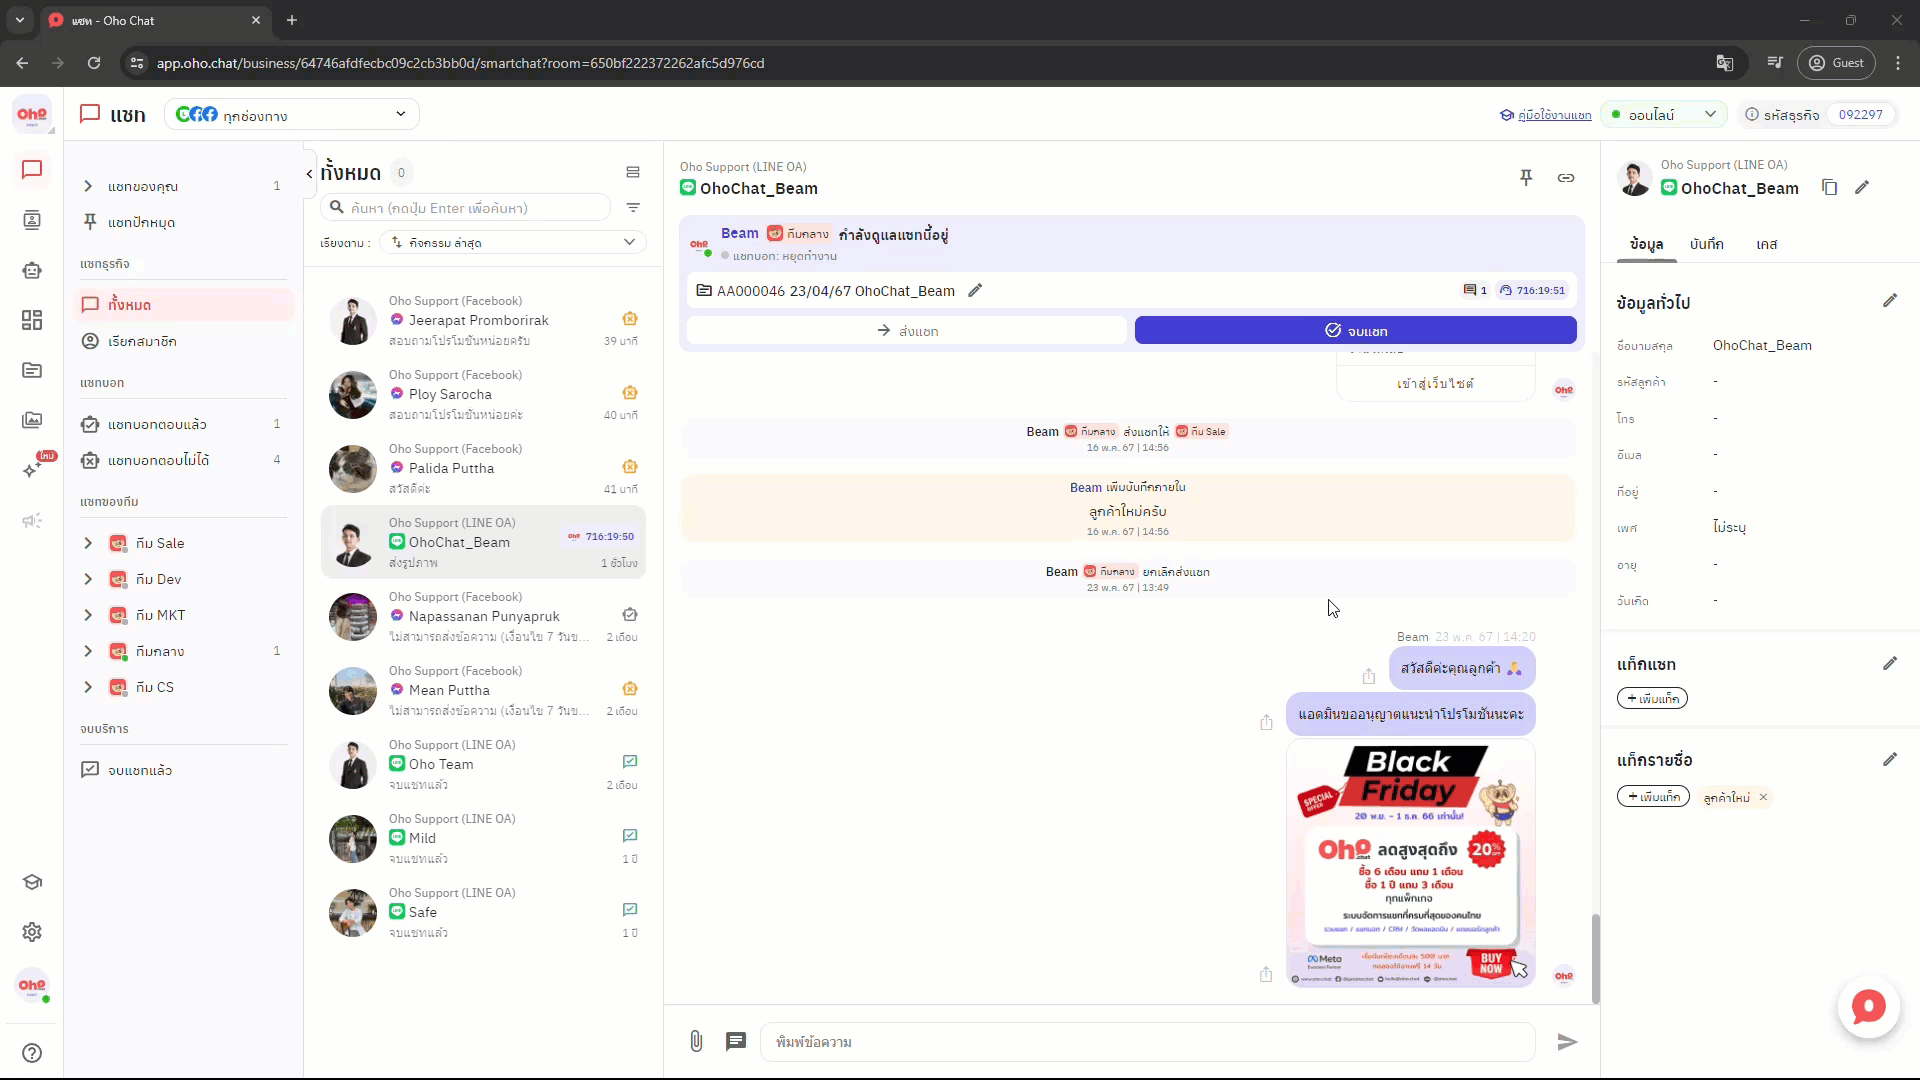Image resolution: width=1920 pixels, height=1080 pixels.
Task: Open the settings gear in left rail
Action: click(x=32, y=932)
